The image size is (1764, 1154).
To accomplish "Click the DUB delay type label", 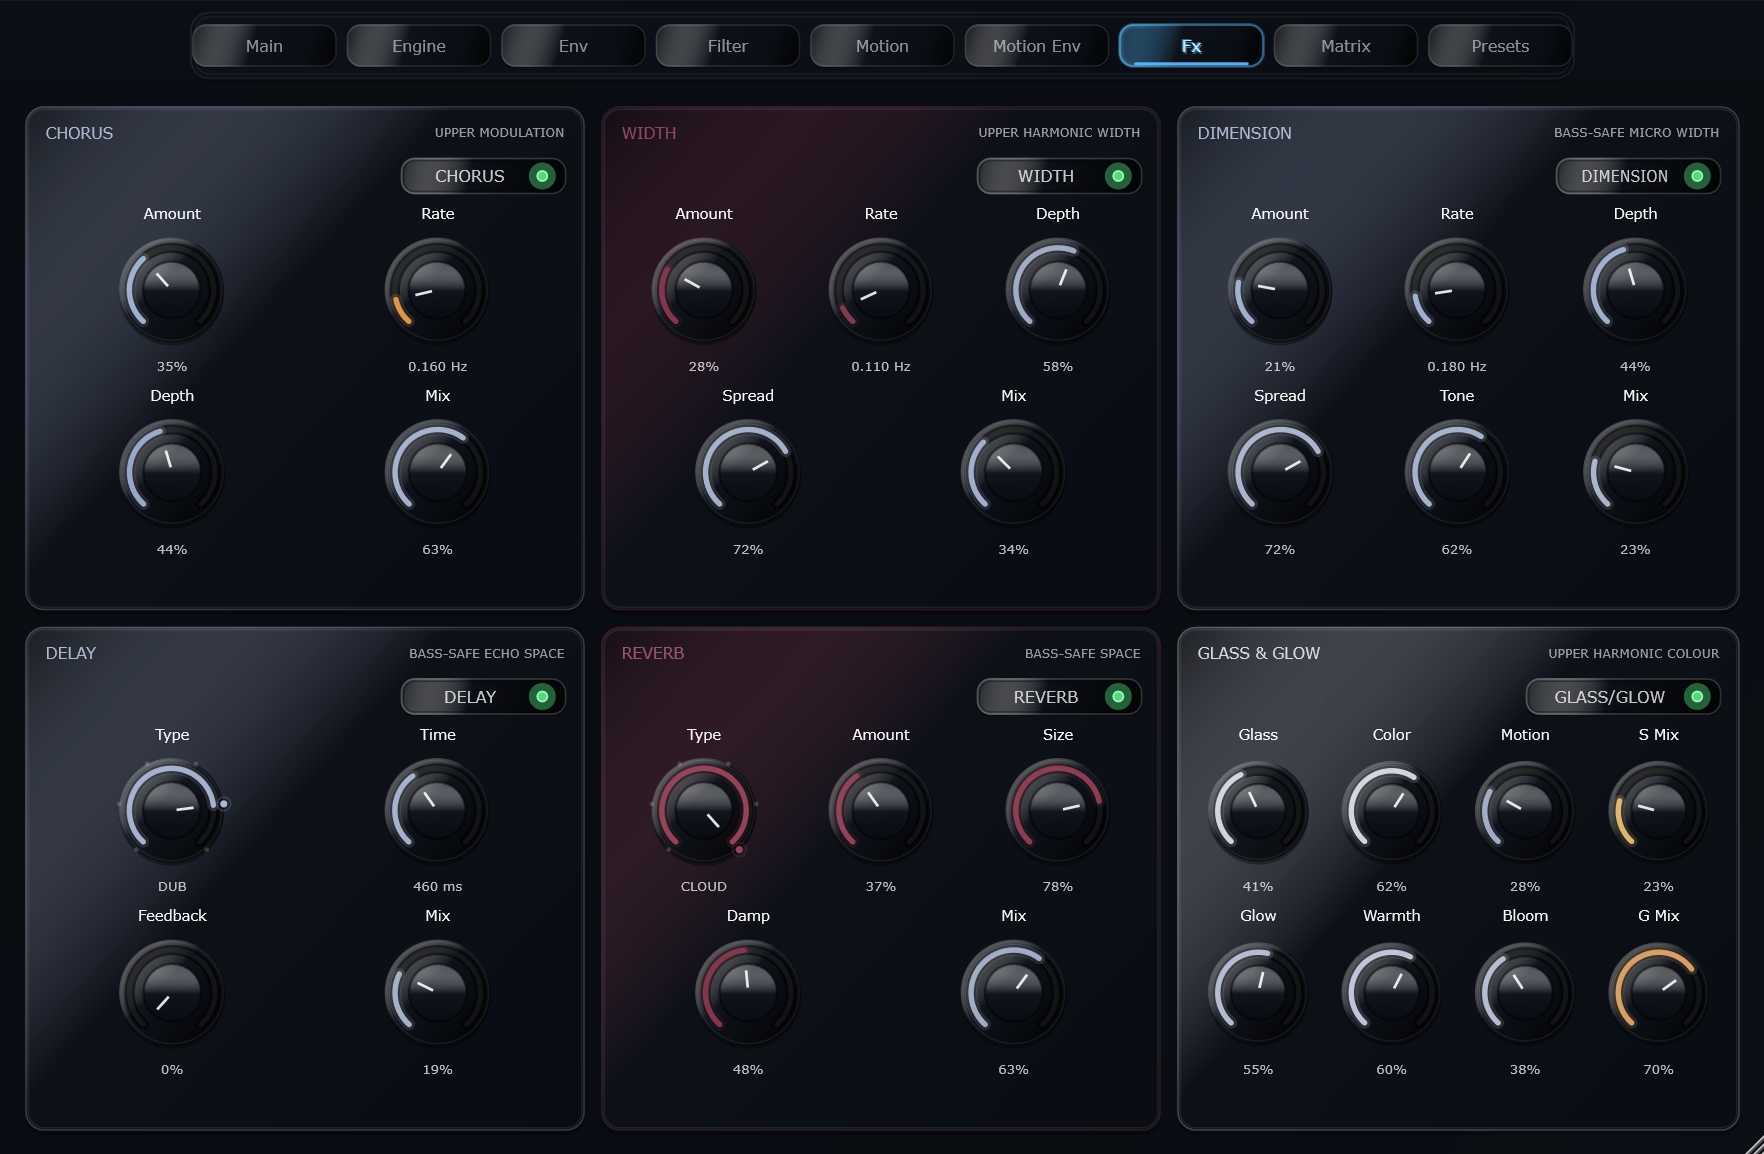I will click(x=172, y=887).
